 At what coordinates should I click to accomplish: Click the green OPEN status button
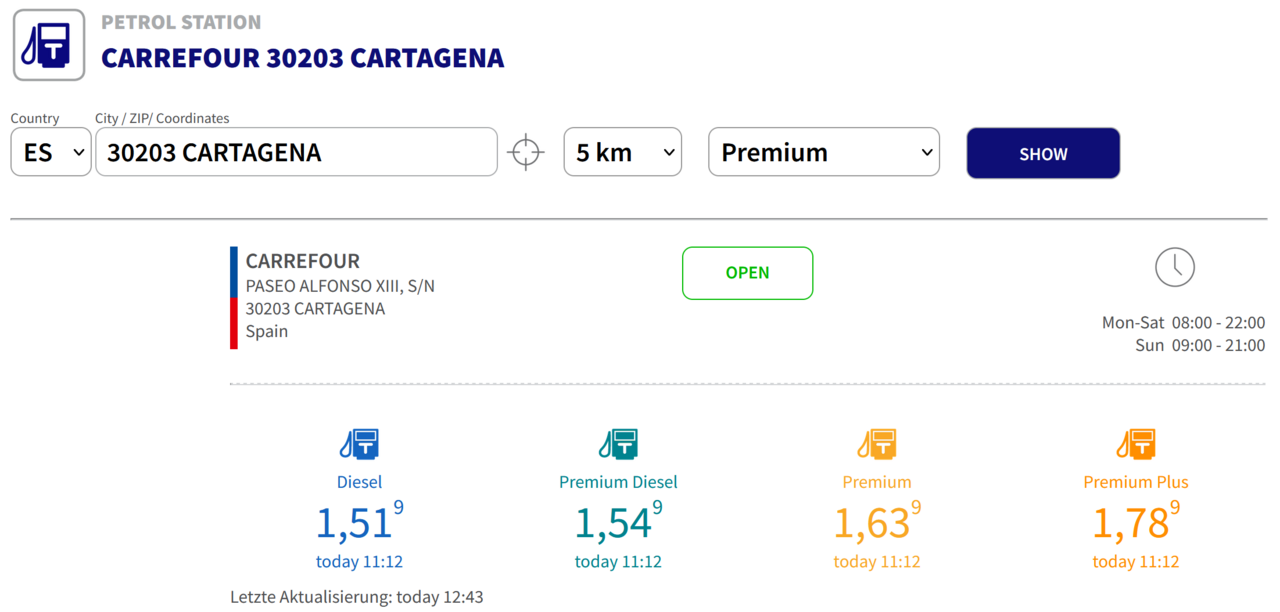pos(747,273)
